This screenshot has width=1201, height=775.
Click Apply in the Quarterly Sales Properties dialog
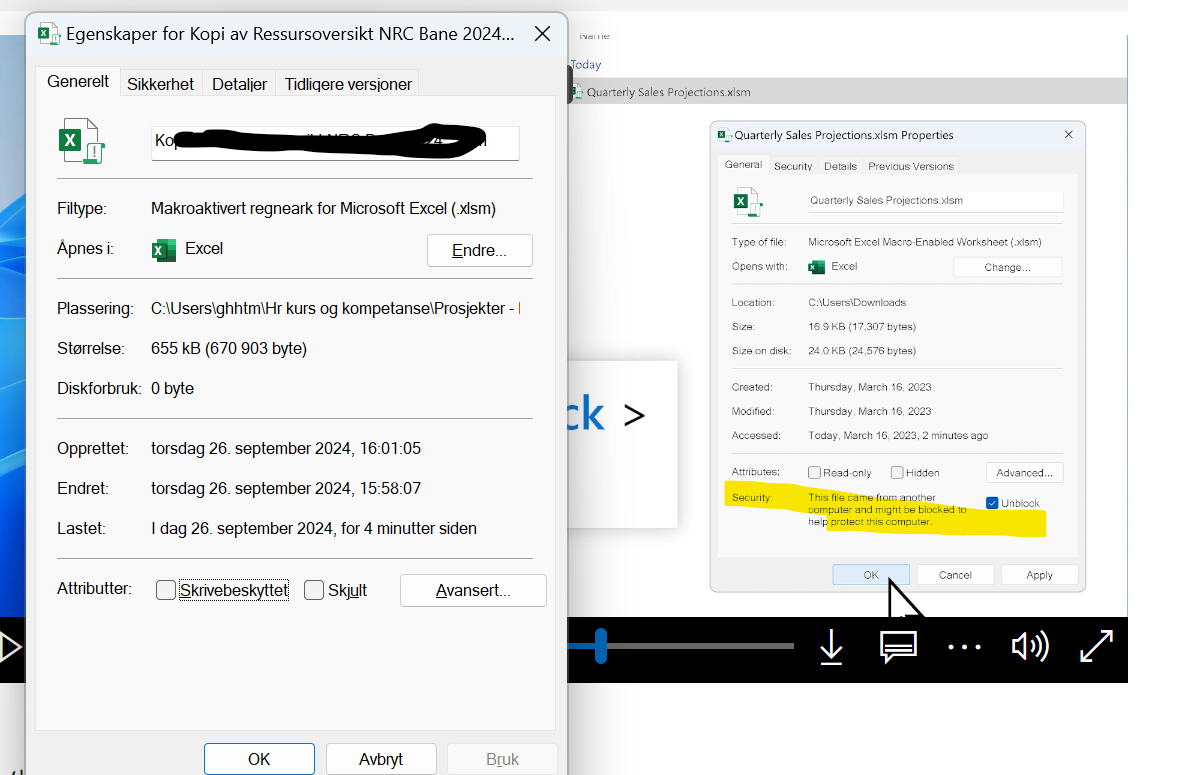(1039, 574)
